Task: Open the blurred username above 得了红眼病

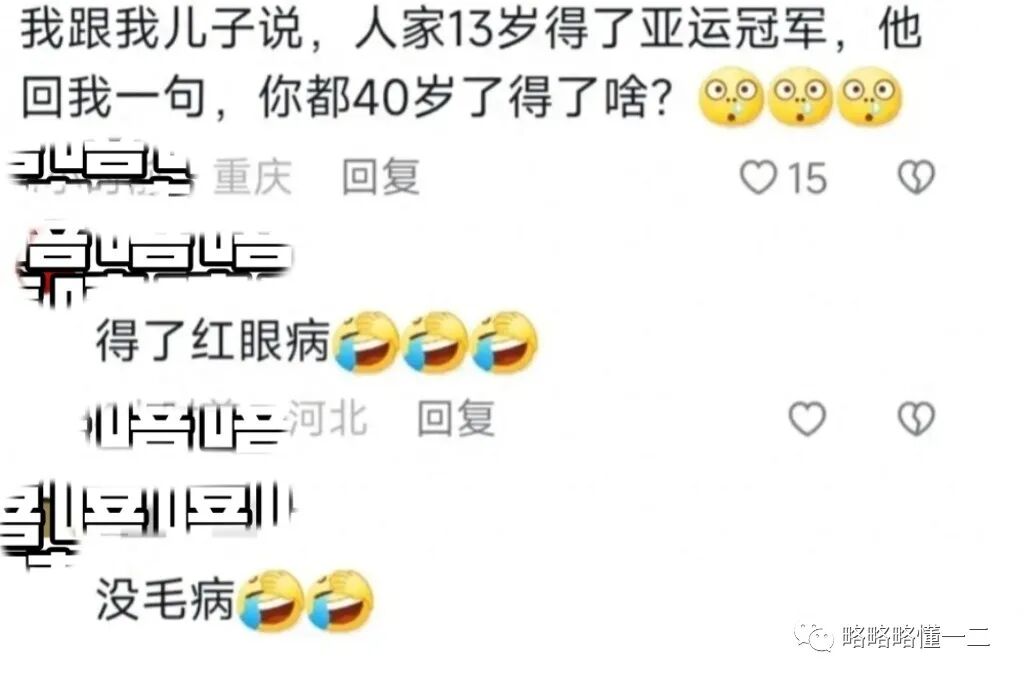Action: 155,263
